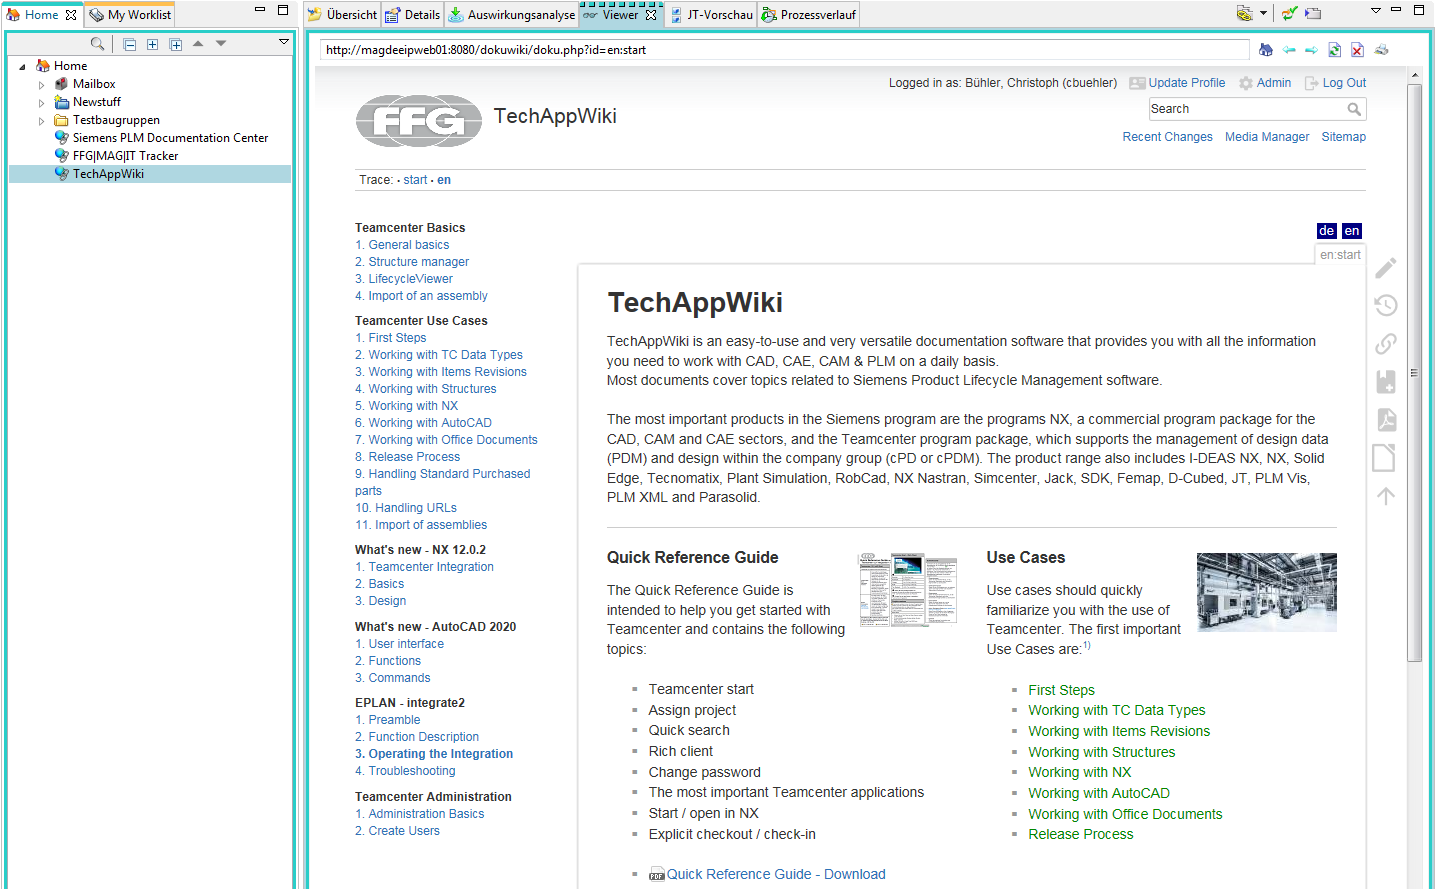Click the stop loading red X icon
Viewport: 1436px width, 889px height.
coord(1357,50)
